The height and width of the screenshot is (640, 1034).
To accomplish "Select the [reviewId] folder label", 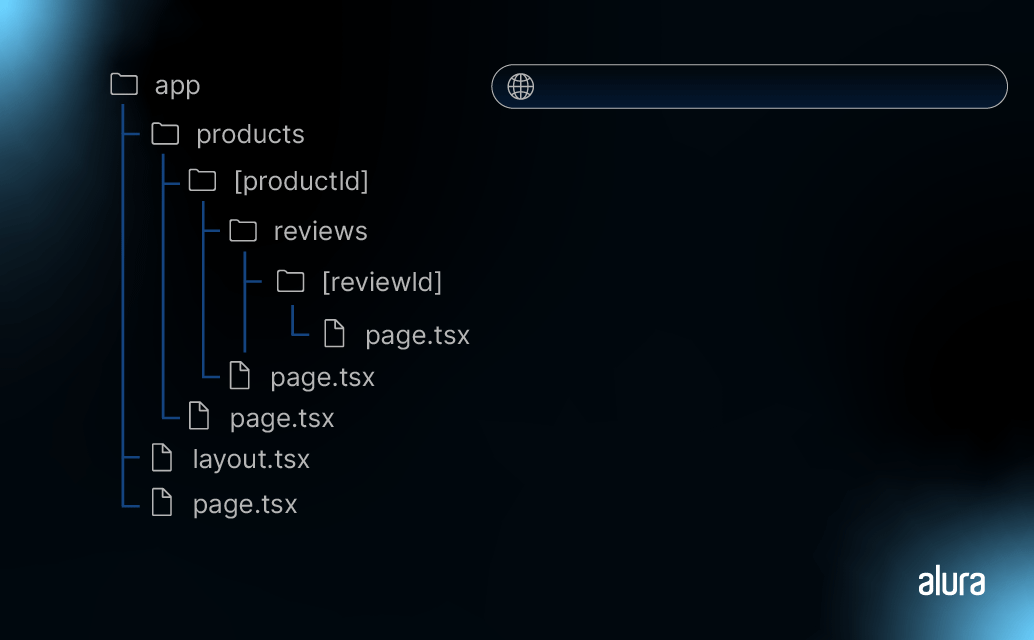I will (x=382, y=282).
